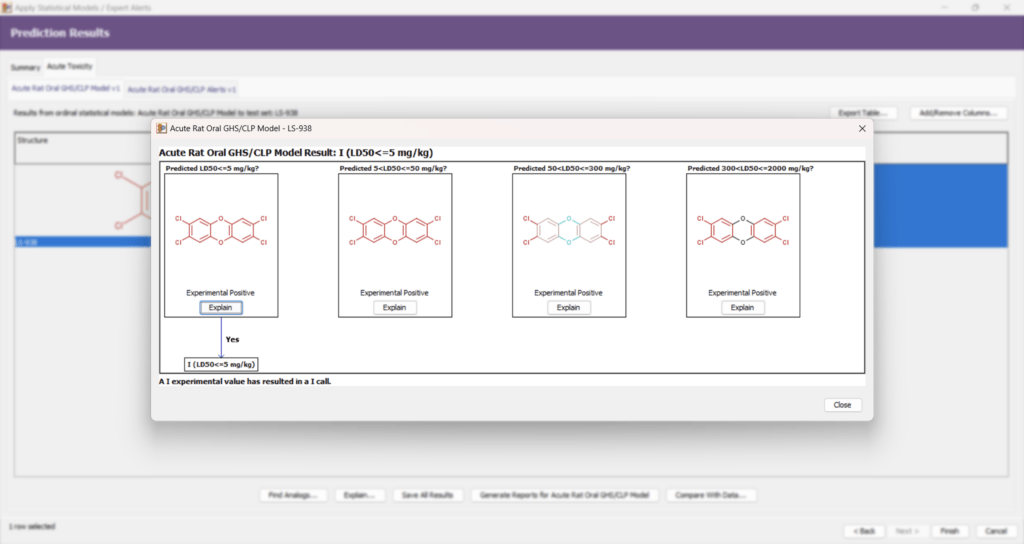This screenshot has height=544, width=1024.
Task: Select structure under Predicted 5<LD50<=50 mg/kg
Action: tap(394, 229)
